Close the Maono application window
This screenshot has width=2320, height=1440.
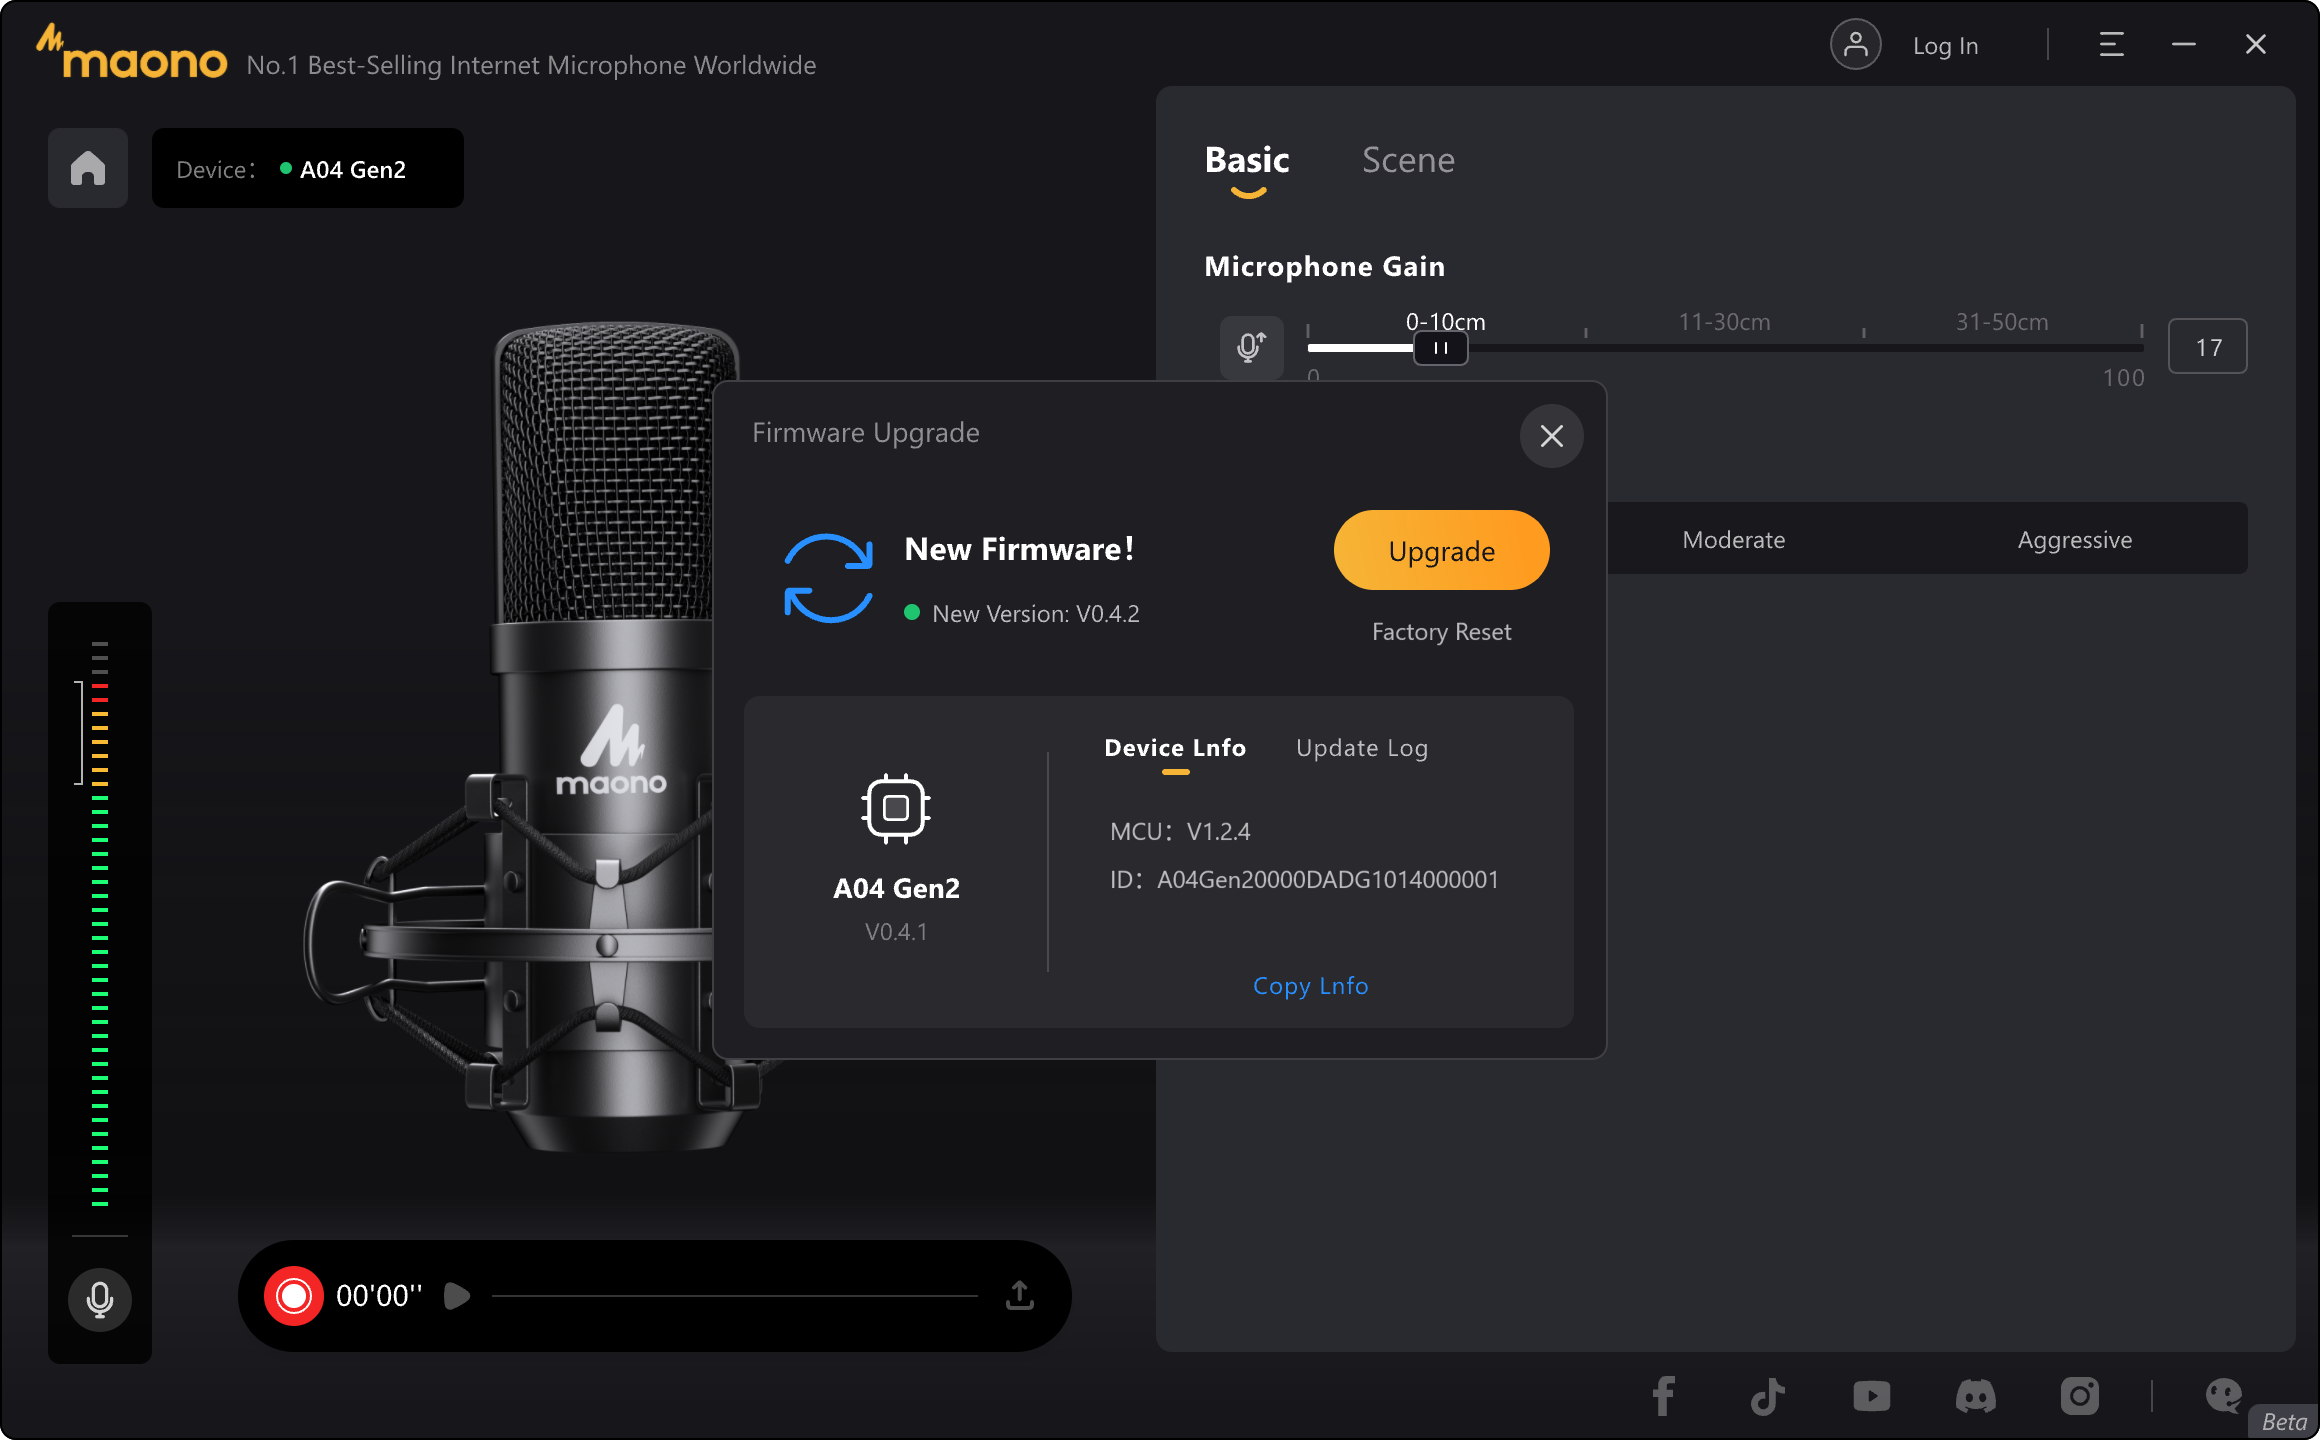point(2255,45)
